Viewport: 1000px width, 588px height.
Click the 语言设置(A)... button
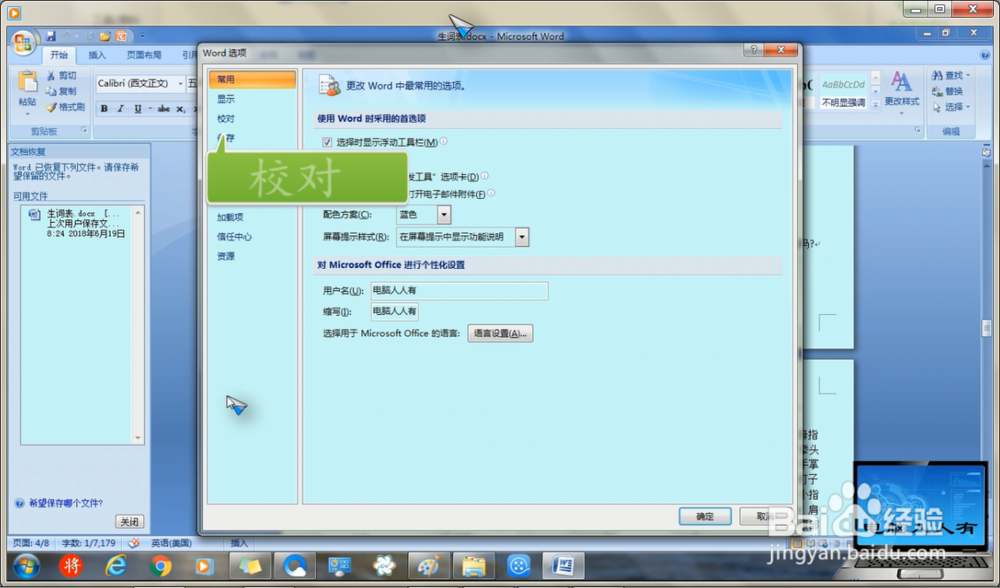tap(500, 334)
